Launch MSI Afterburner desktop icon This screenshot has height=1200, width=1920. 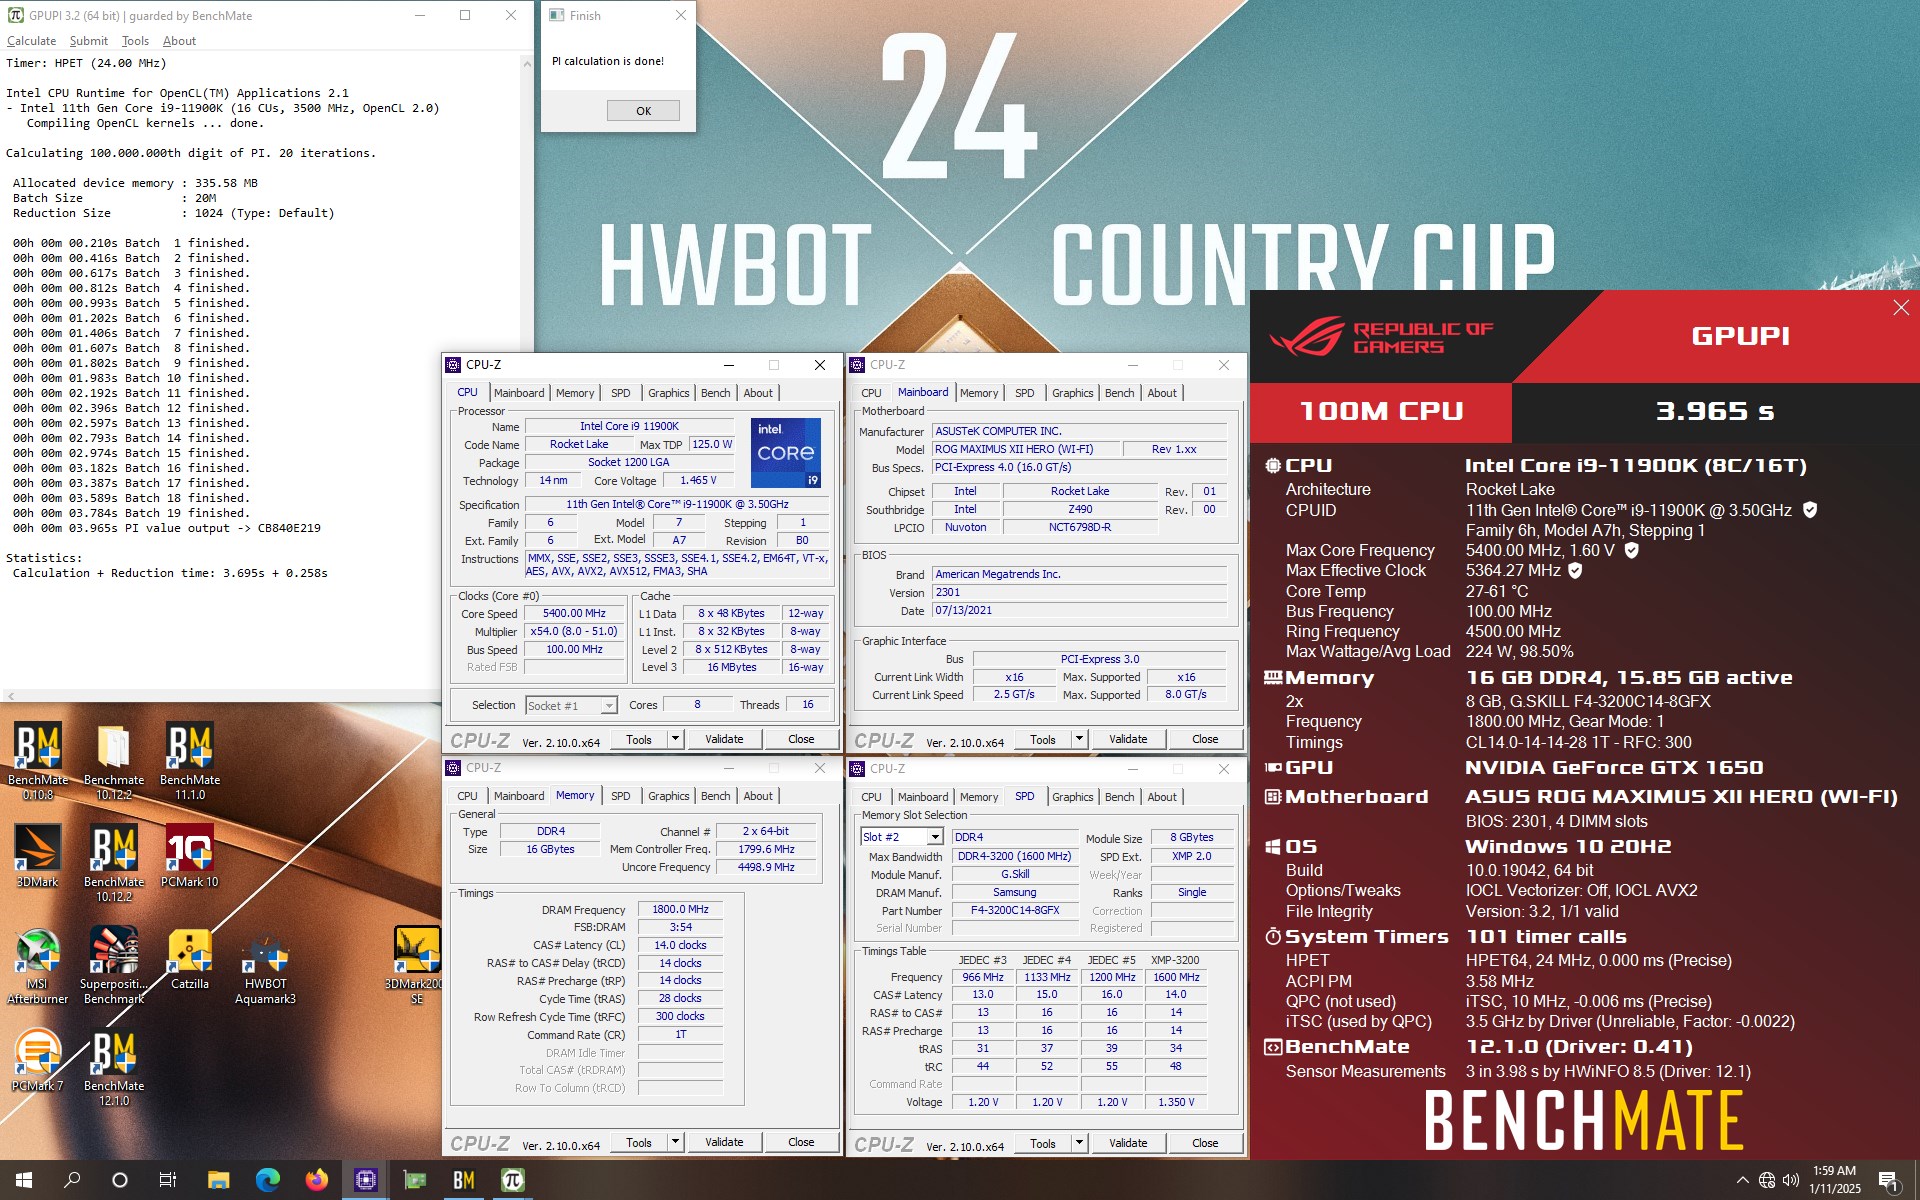click(x=38, y=965)
